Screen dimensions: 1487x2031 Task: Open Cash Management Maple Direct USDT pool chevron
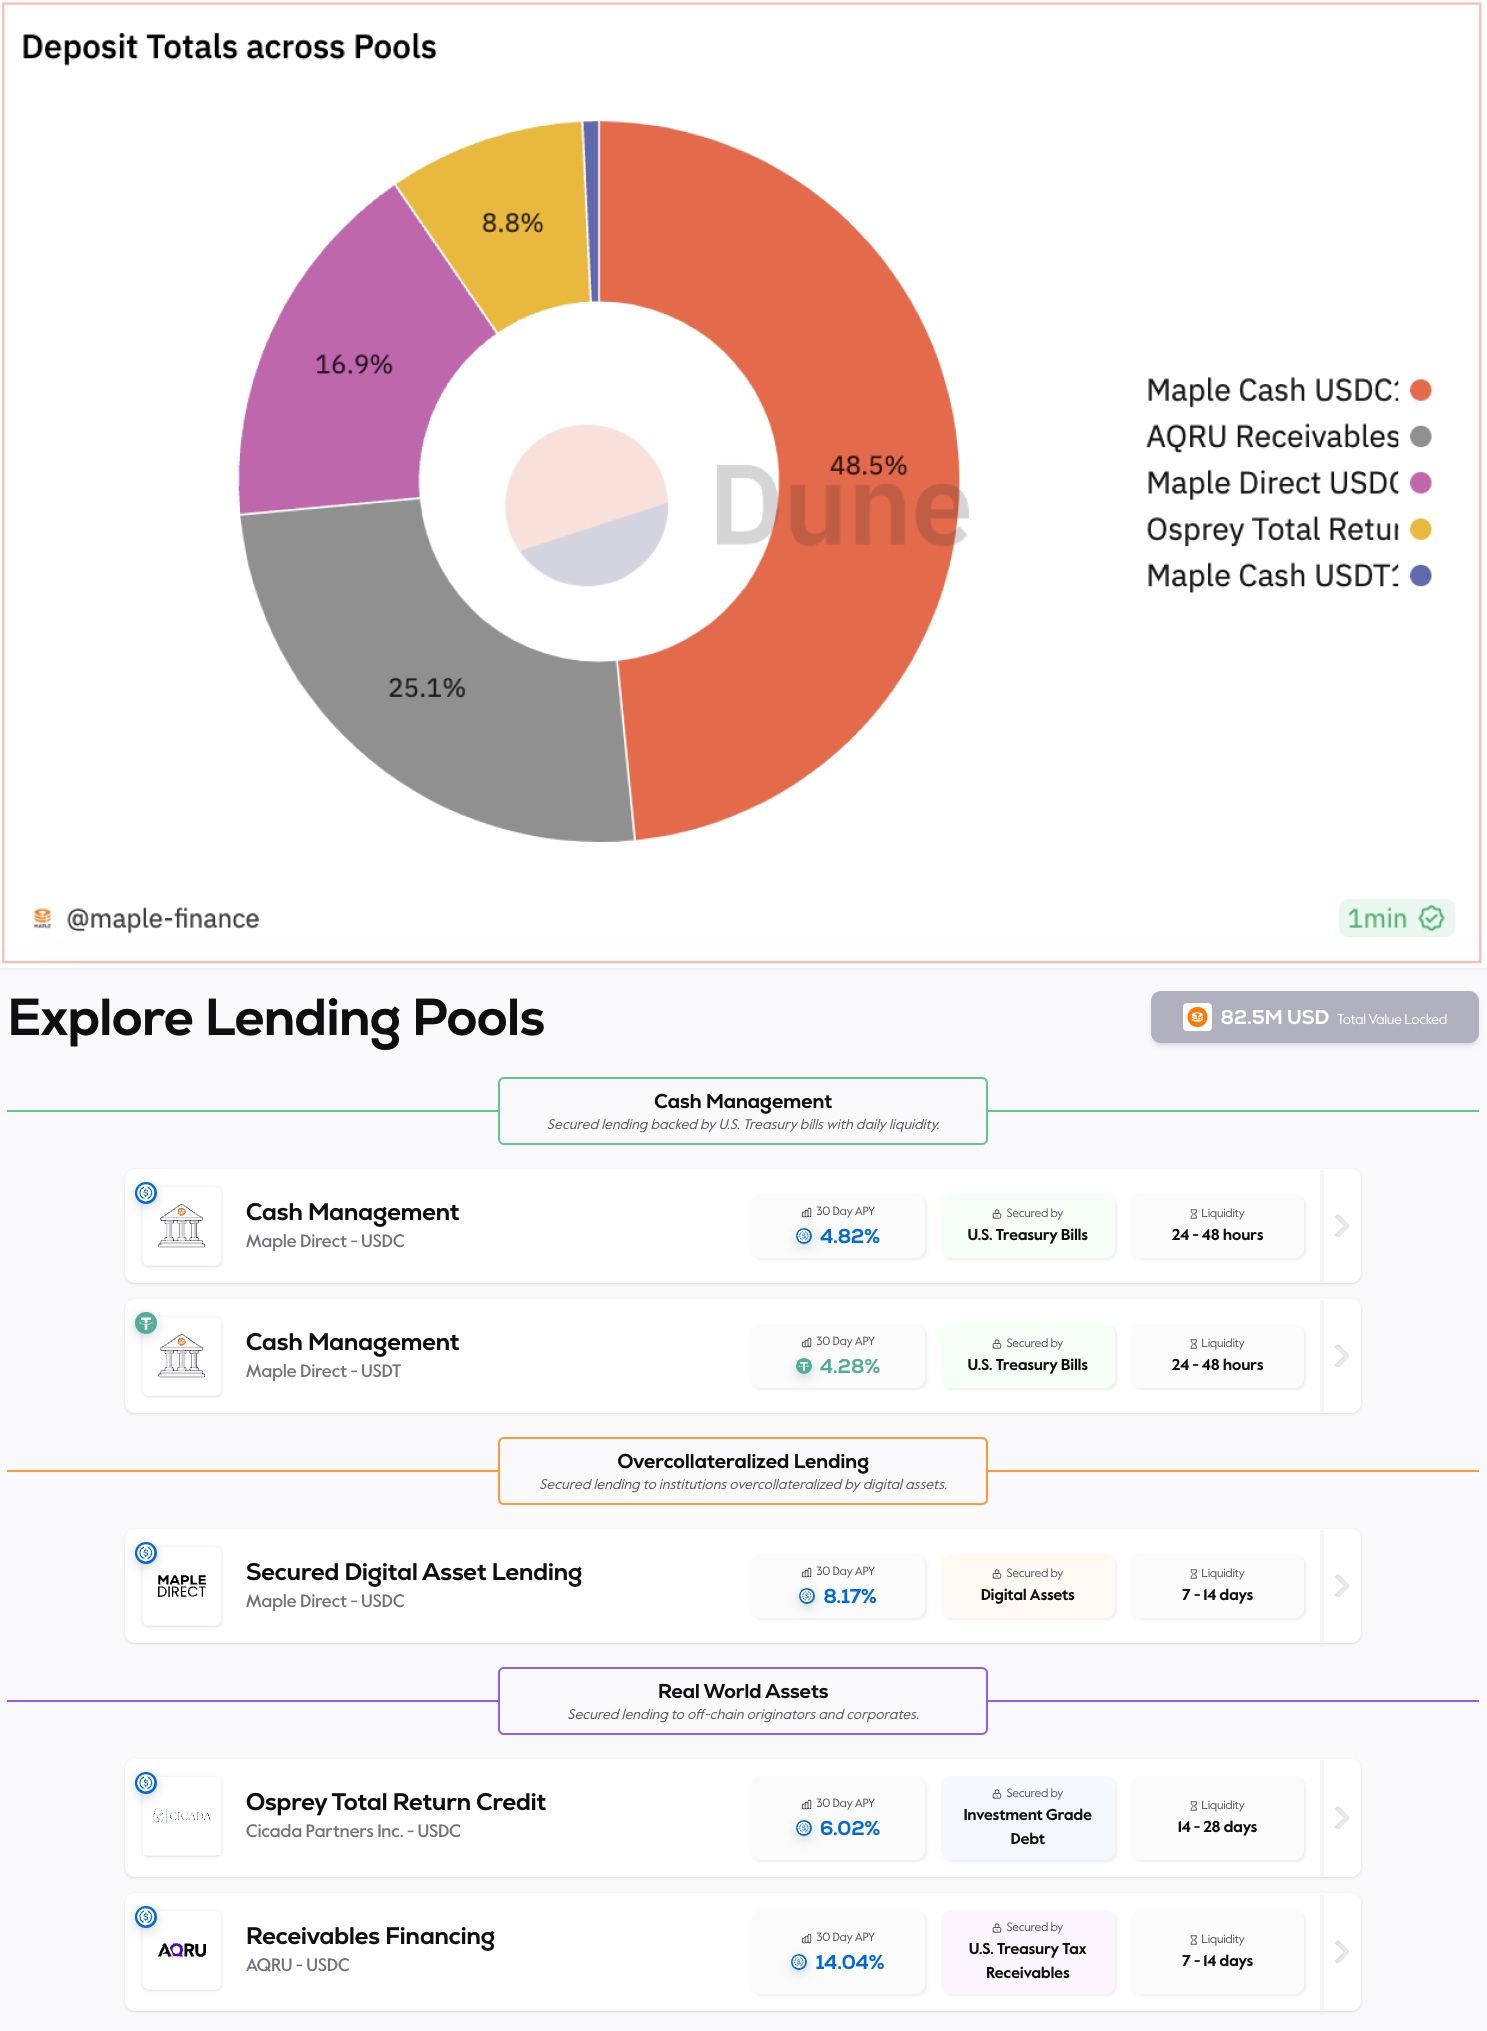(1342, 1356)
